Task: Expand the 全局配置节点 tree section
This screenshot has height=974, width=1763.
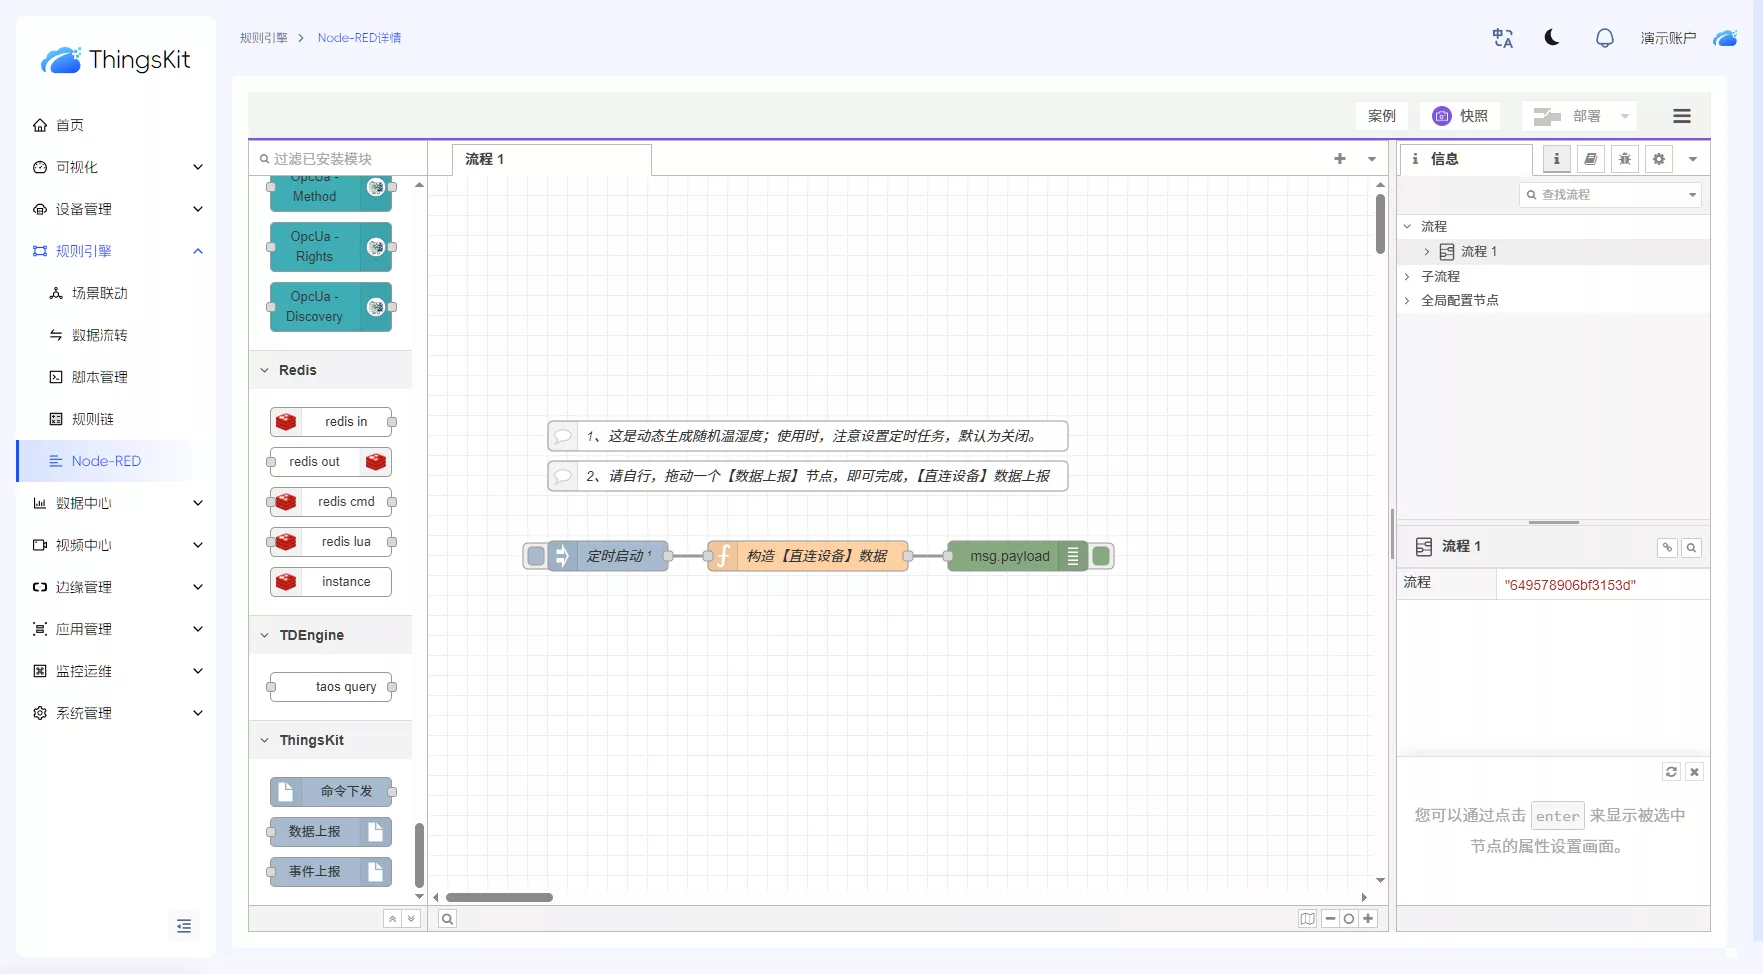Action: 1407,300
